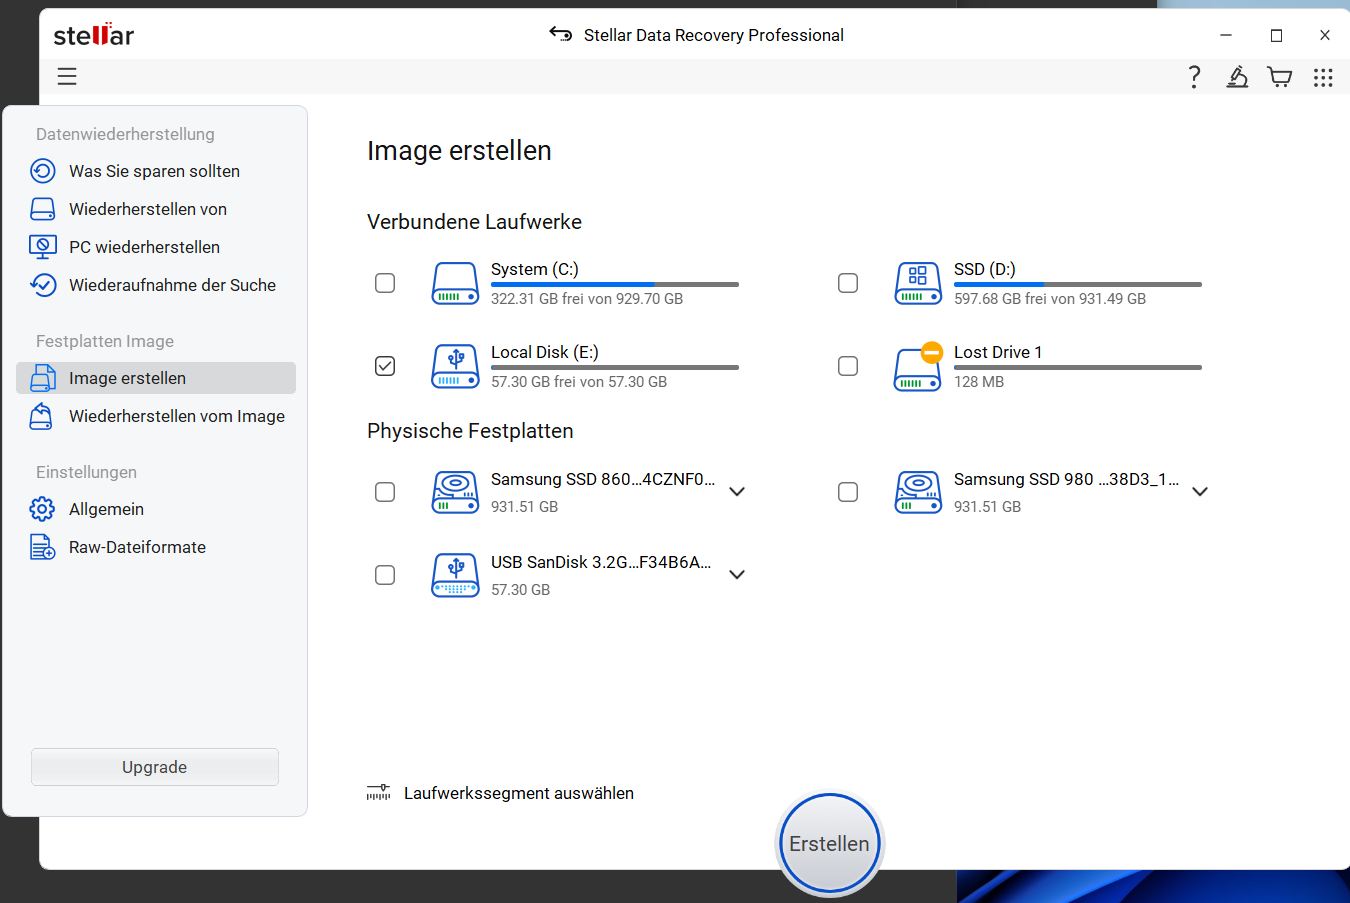This screenshot has height=903, width=1350.
Task: Check the Lost Drive 1 checkbox
Action: (848, 366)
